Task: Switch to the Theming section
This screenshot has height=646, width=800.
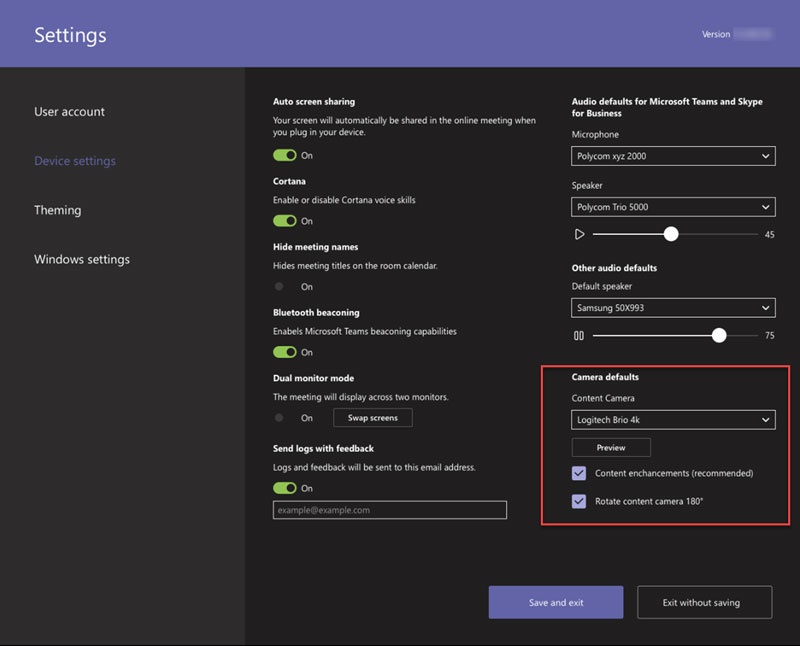Action: point(58,210)
